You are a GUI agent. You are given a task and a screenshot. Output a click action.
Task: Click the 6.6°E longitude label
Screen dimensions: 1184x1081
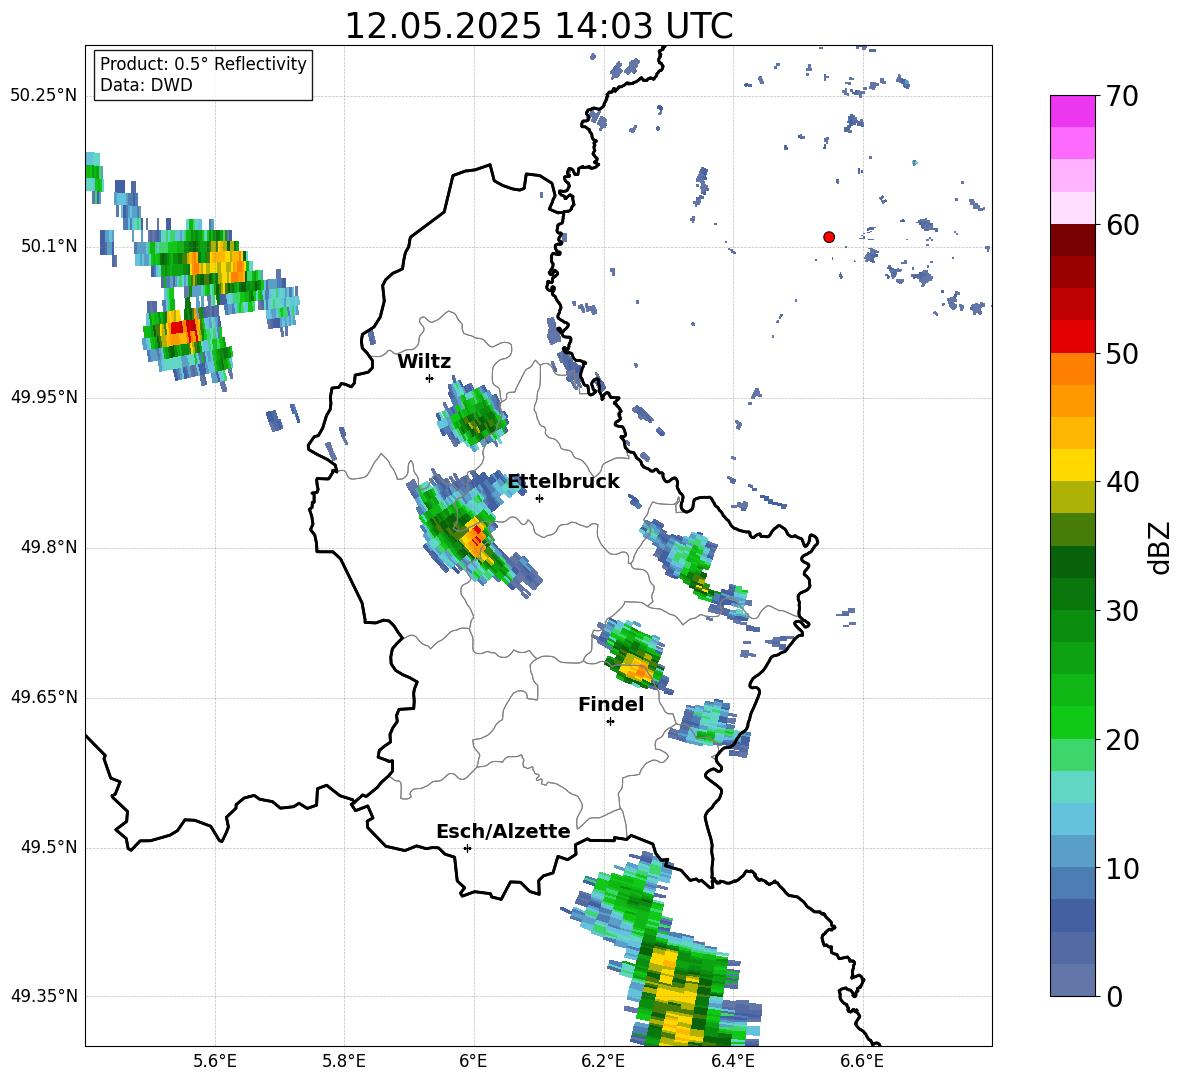(862, 1061)
